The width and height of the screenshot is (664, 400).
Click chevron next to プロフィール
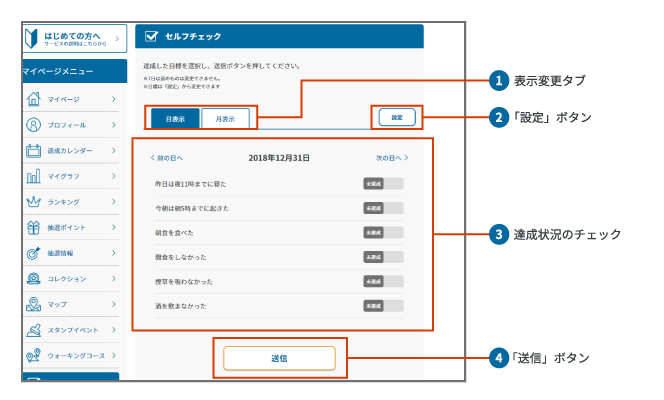pyautogui.click(x=113, y=125)
